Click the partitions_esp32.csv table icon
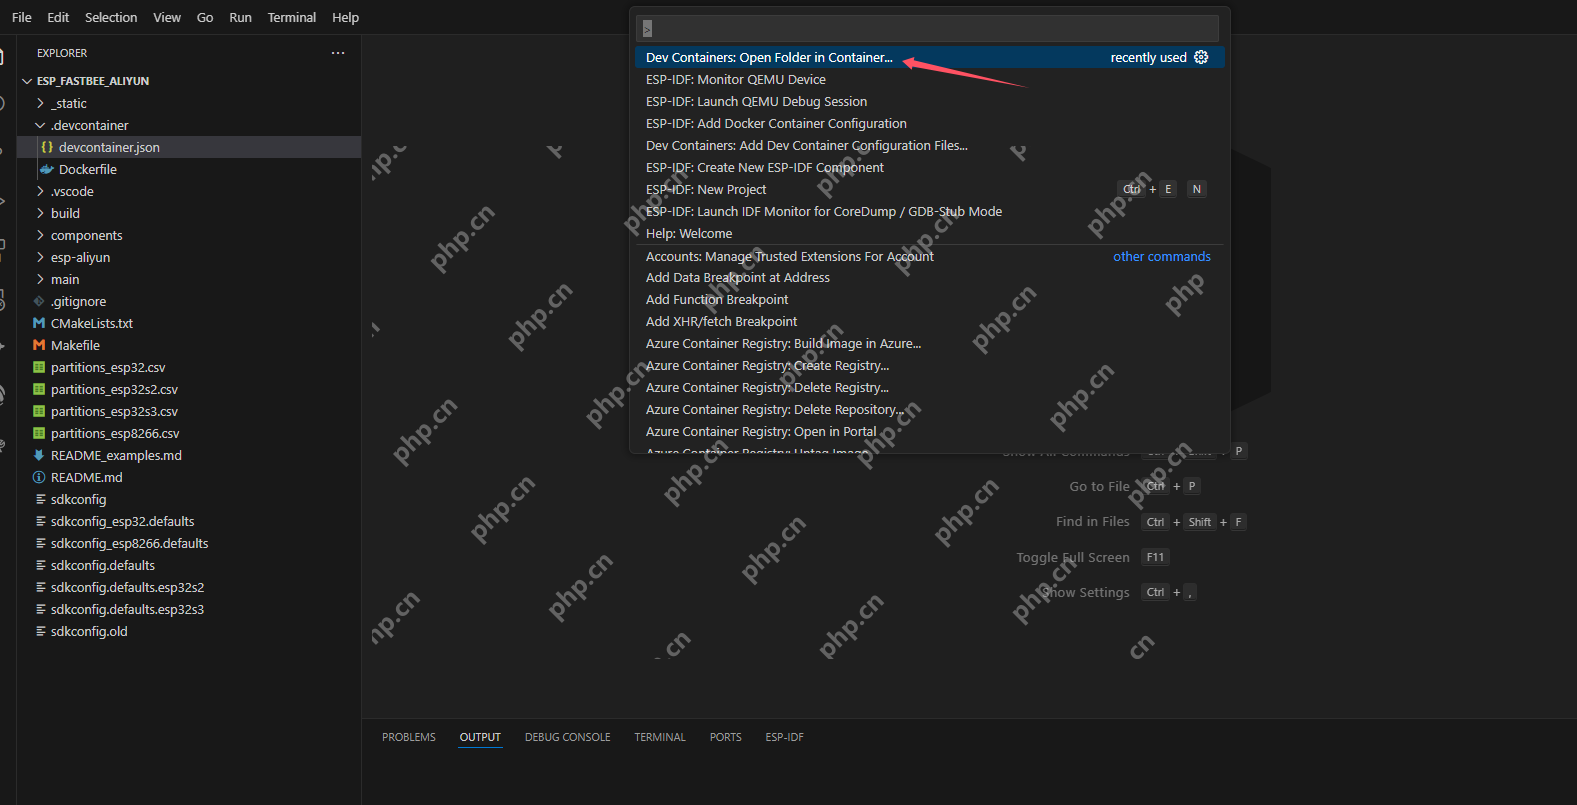The image size is (1577, 805). (39, 367)
